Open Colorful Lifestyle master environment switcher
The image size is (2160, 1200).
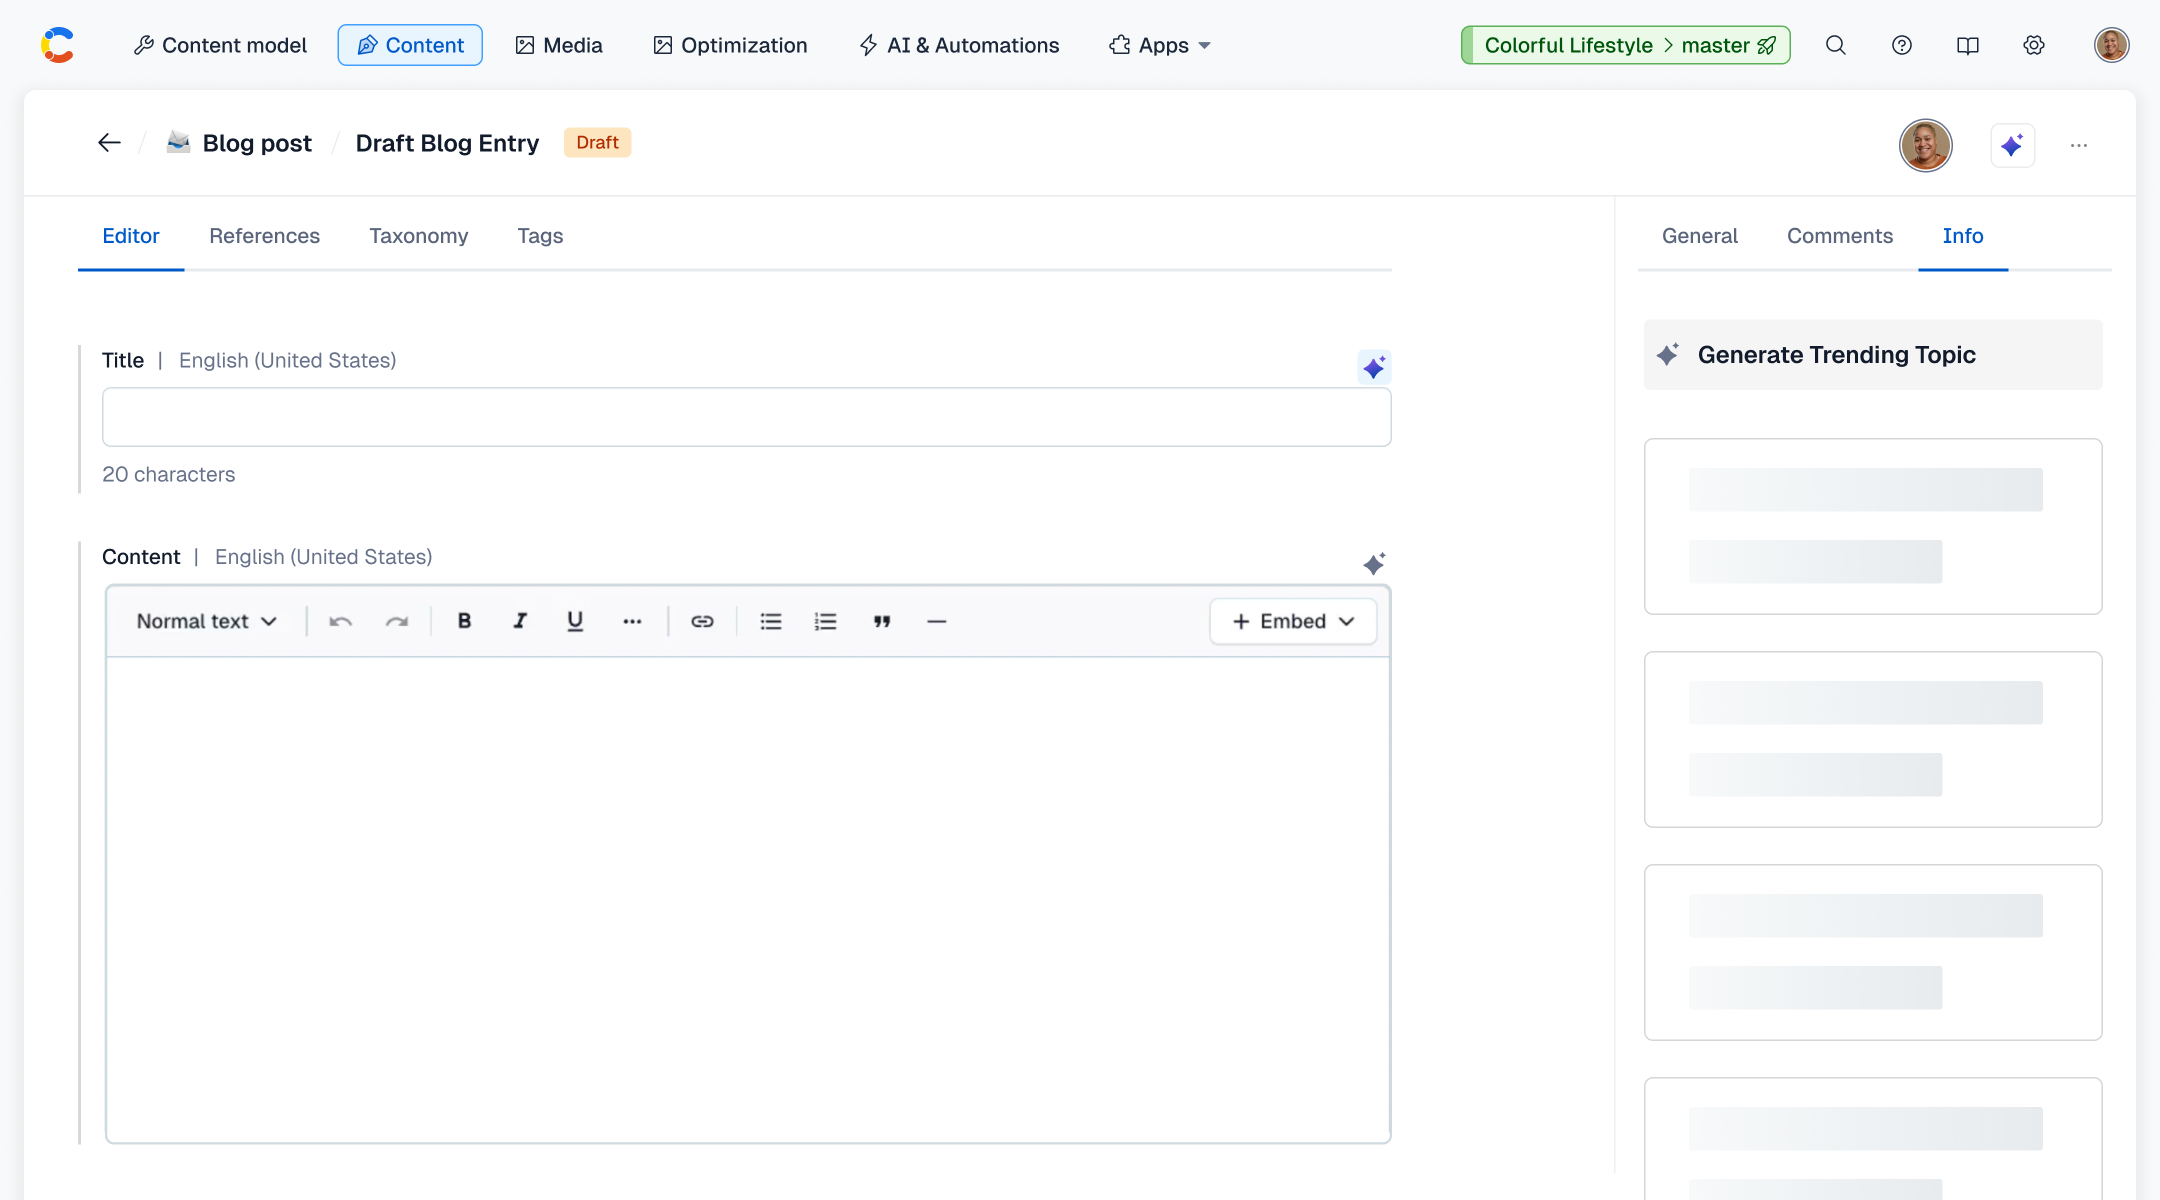1625,45
